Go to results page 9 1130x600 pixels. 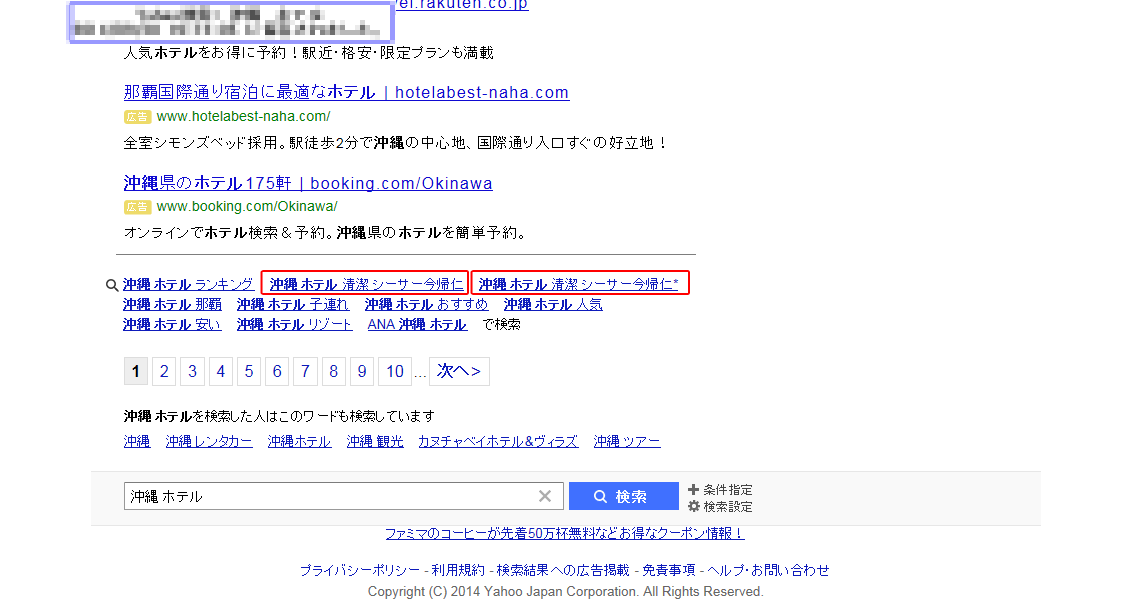coord(362,372)
